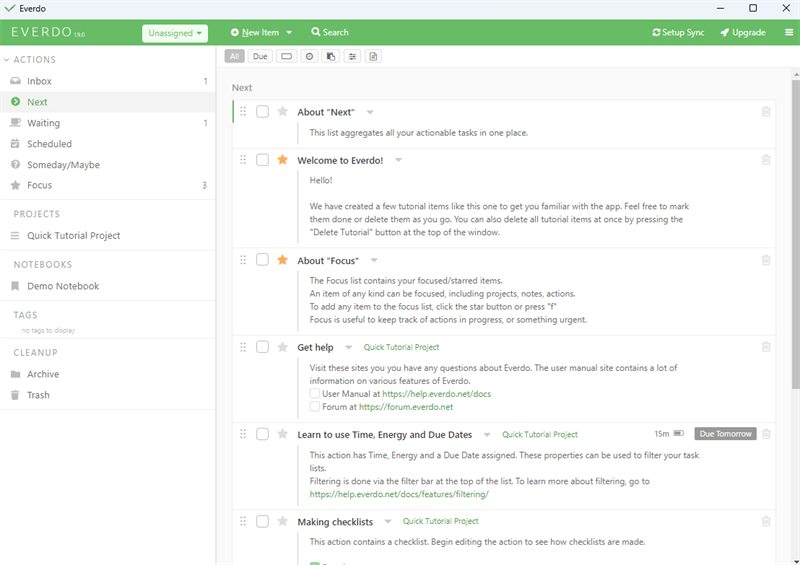Click the Search button in header

pyautogui.click(x=330, y=32)
